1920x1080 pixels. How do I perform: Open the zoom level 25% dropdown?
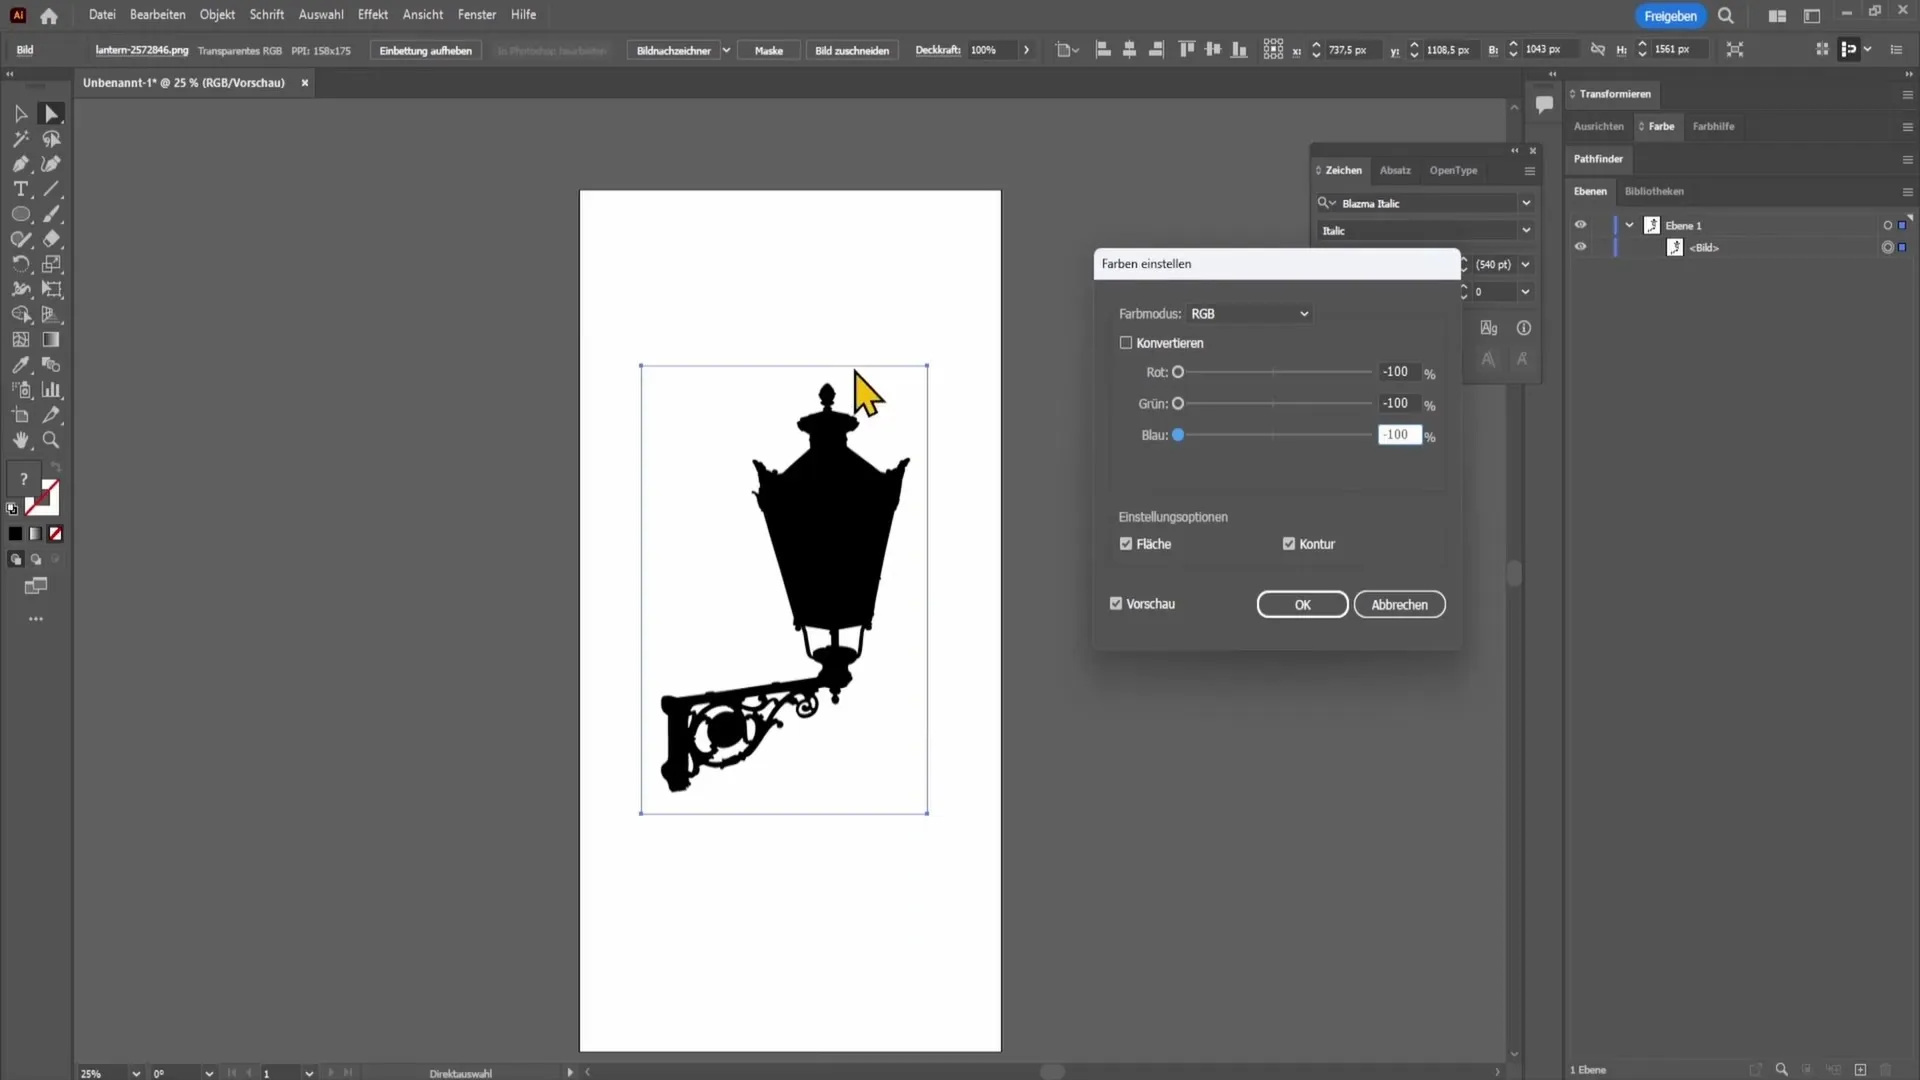tap(136, 1073)
